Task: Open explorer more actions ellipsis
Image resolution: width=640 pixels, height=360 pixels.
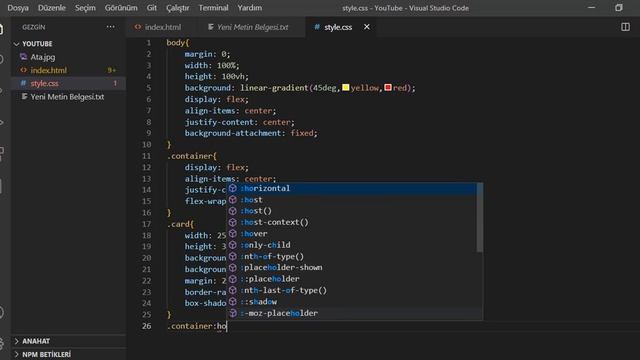Action: click(111, 27)
